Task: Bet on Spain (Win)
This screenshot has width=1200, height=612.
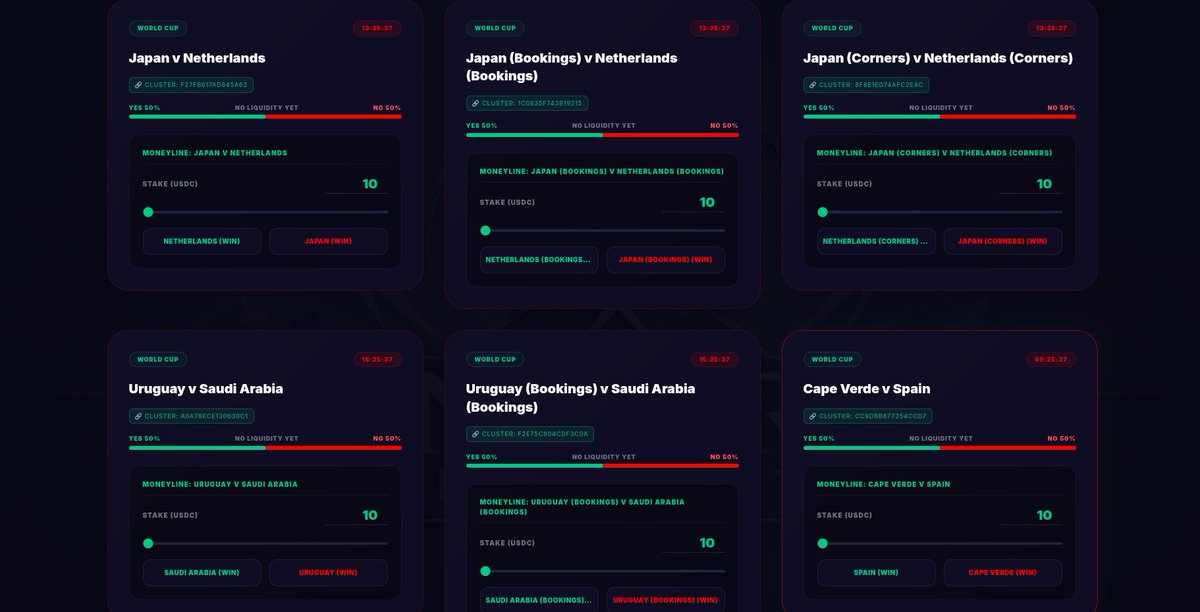Action: 876,572
